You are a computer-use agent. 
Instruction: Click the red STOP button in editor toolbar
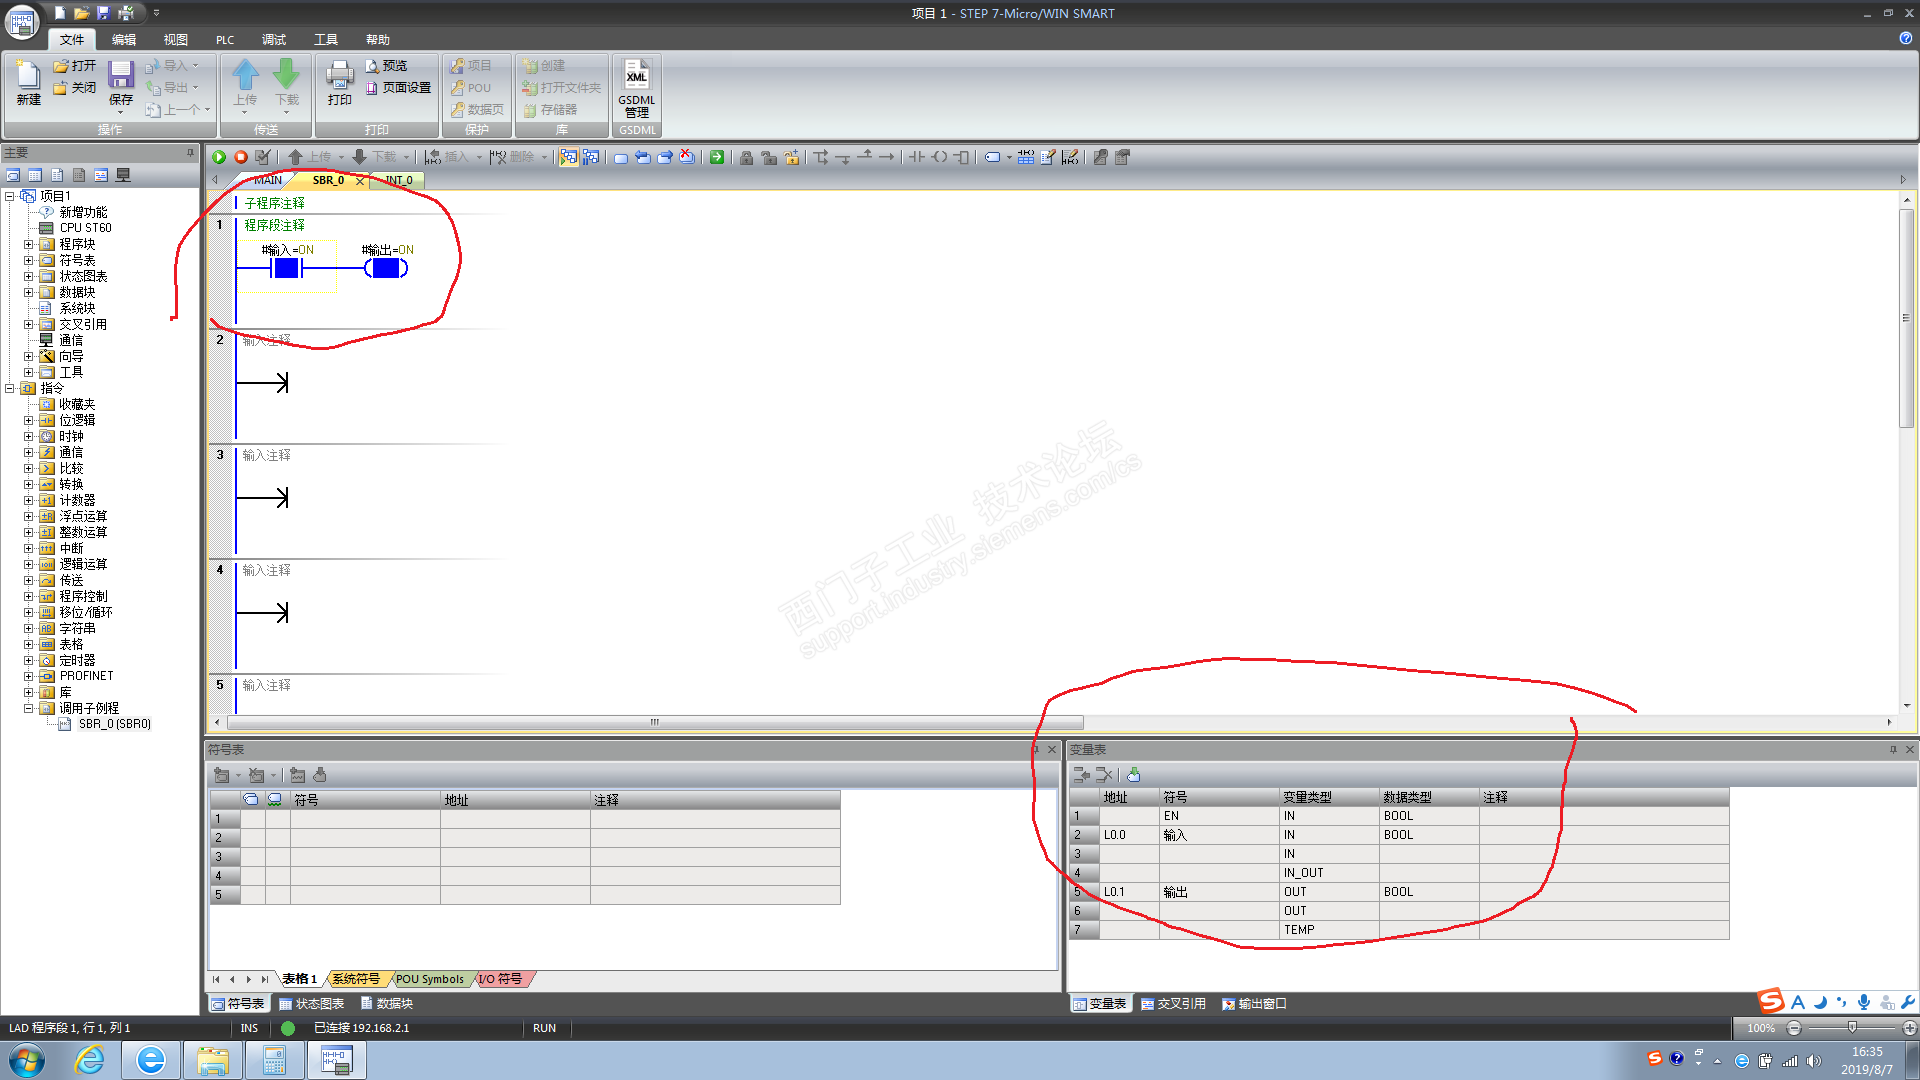pos(241,157)
